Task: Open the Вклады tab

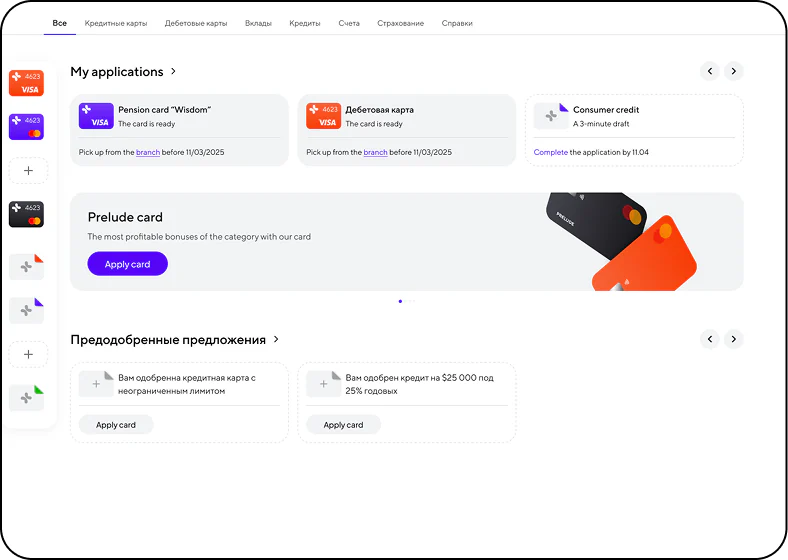Action: click(x=258, y=23)
